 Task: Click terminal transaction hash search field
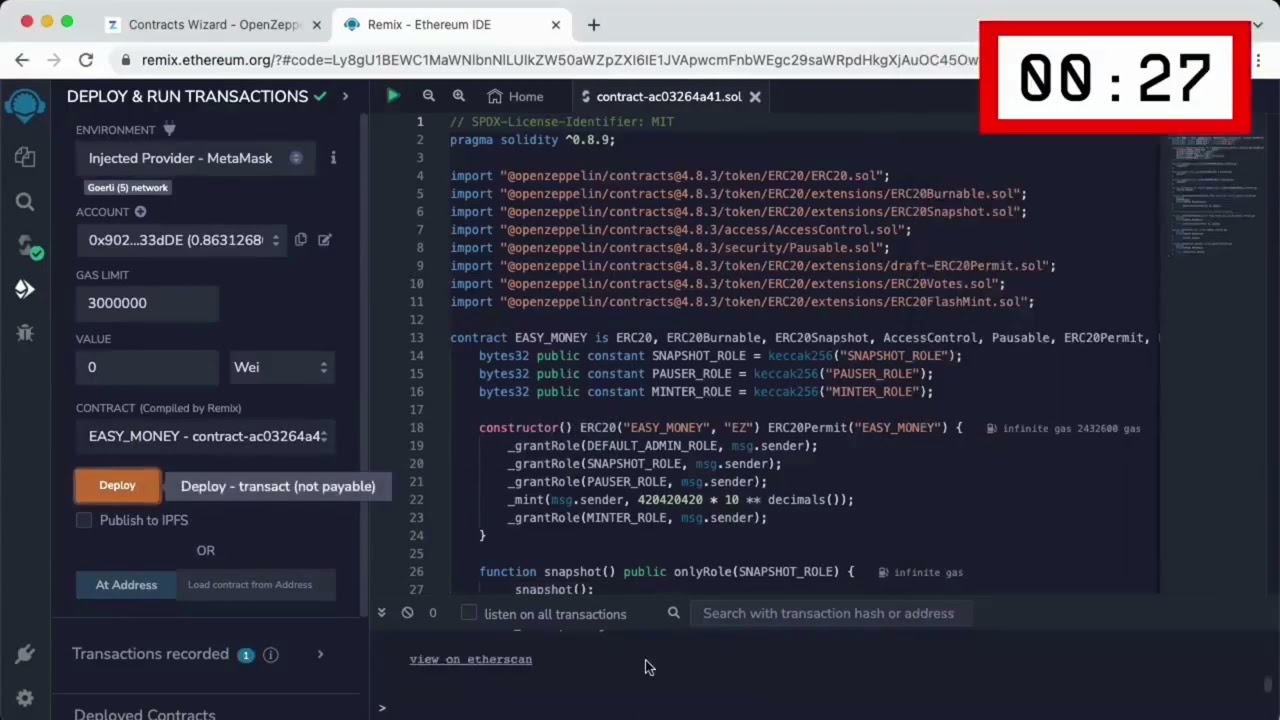point(829,613)
